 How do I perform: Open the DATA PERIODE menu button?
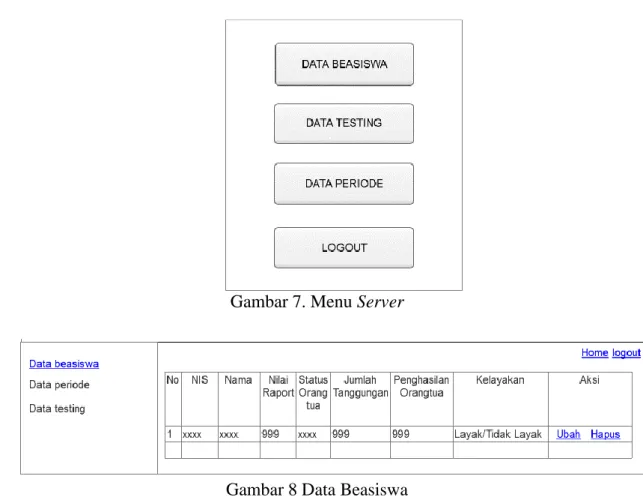[344, 183]
